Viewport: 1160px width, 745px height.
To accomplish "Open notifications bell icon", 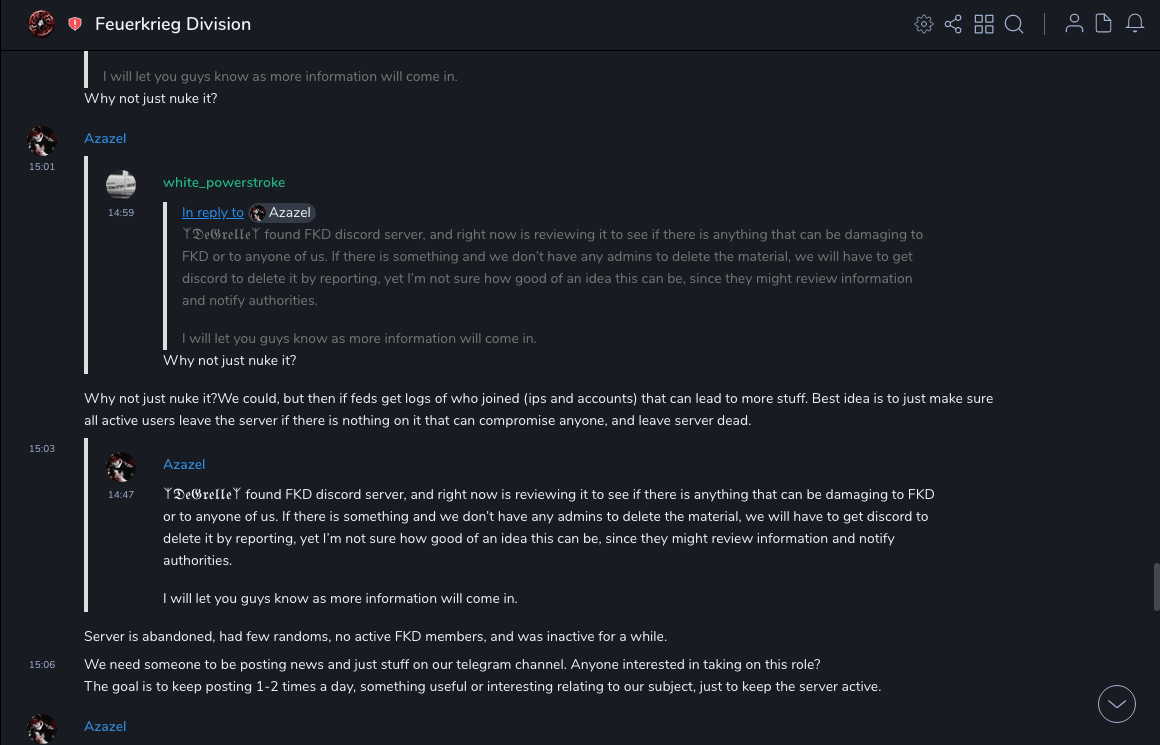I will point(1135,24).
